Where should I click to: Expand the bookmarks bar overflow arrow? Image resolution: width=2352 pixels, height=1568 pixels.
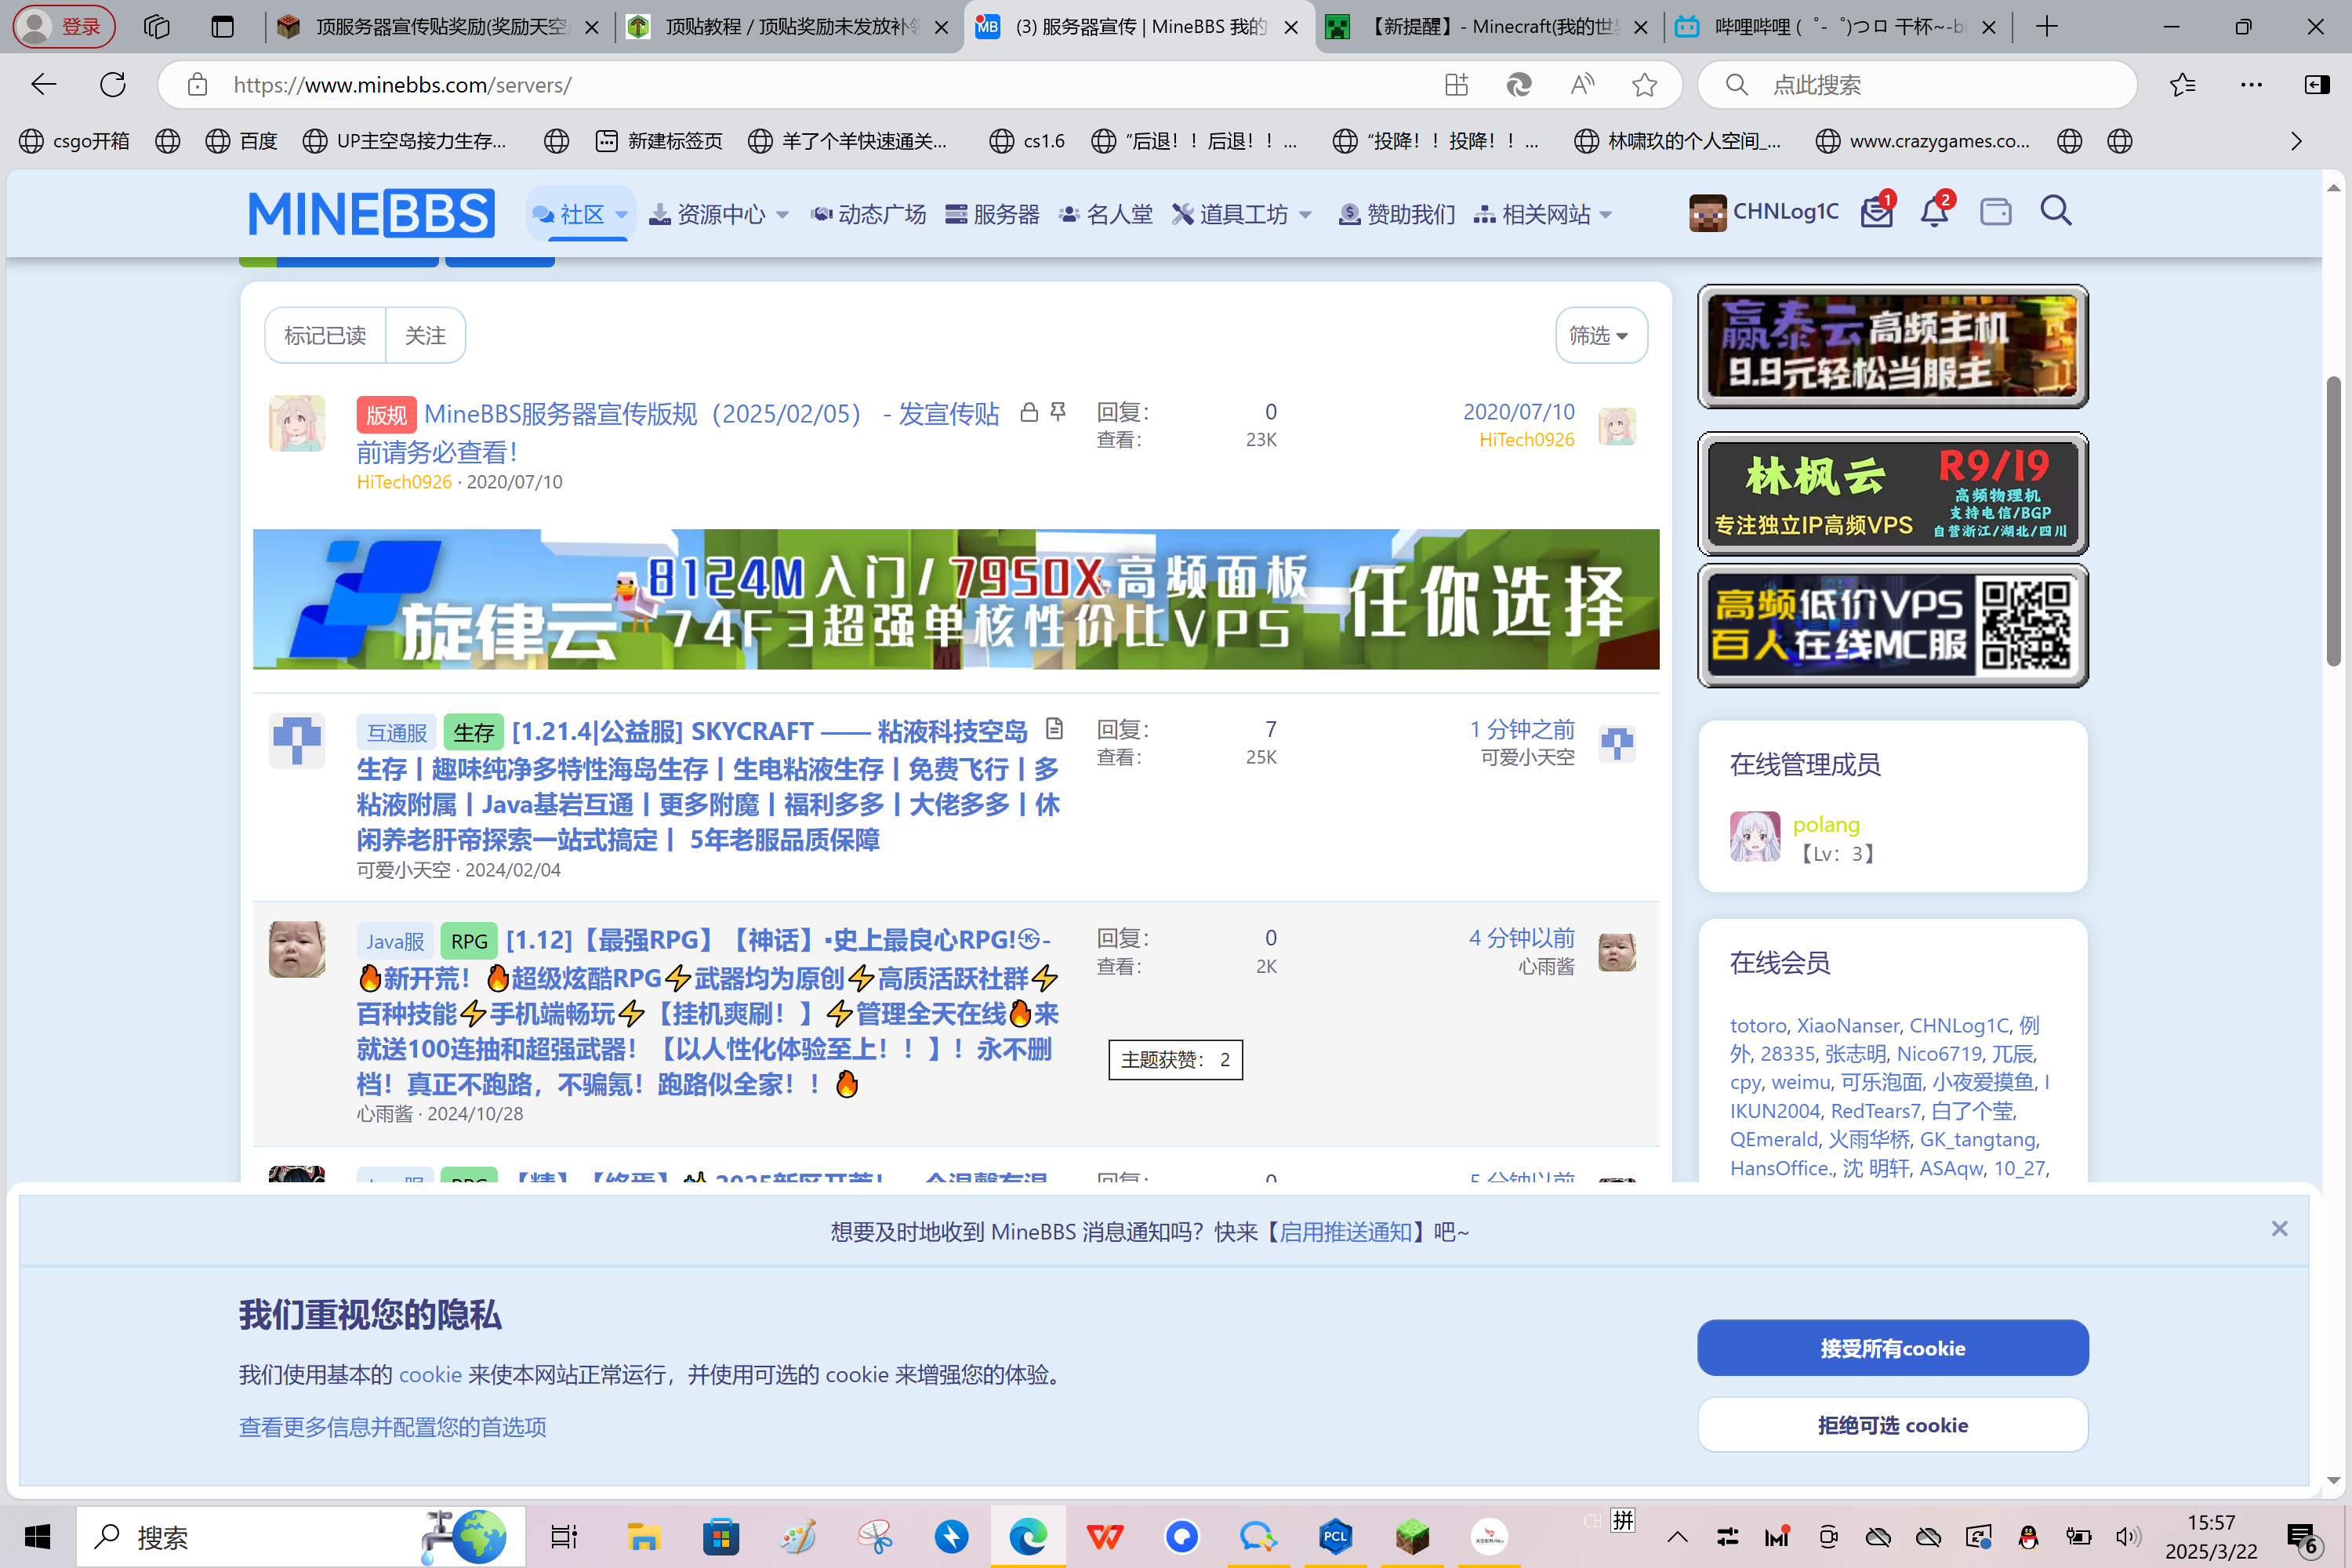point(2296,141)
